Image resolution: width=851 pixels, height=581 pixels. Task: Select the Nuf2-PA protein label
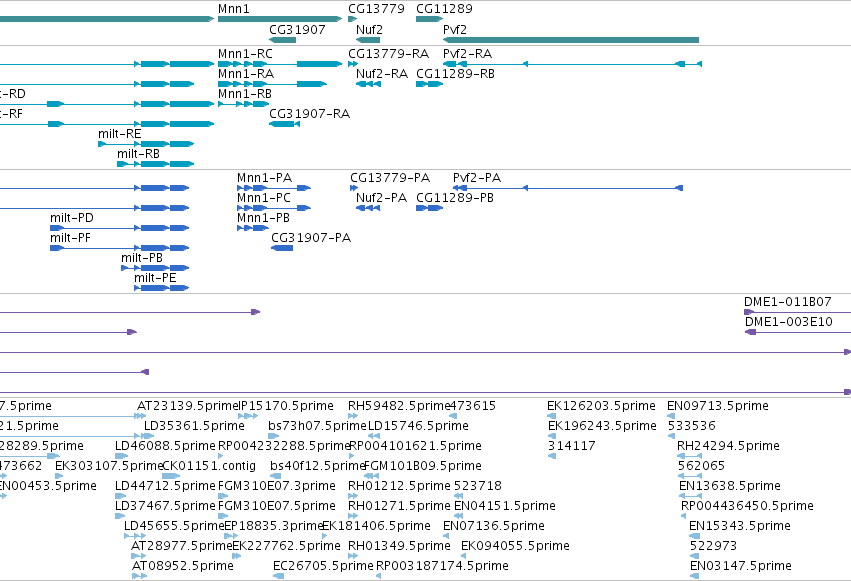[x=381, y=198]
